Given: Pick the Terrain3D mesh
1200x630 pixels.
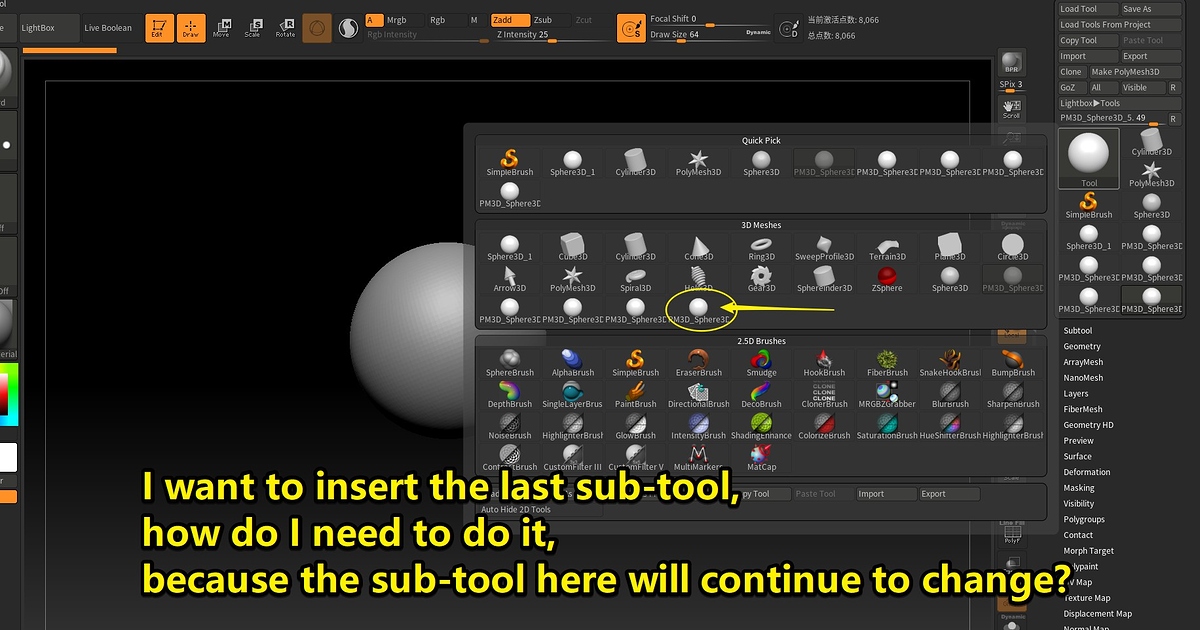Looking at the screenshot, I should (x=887, y=247).
